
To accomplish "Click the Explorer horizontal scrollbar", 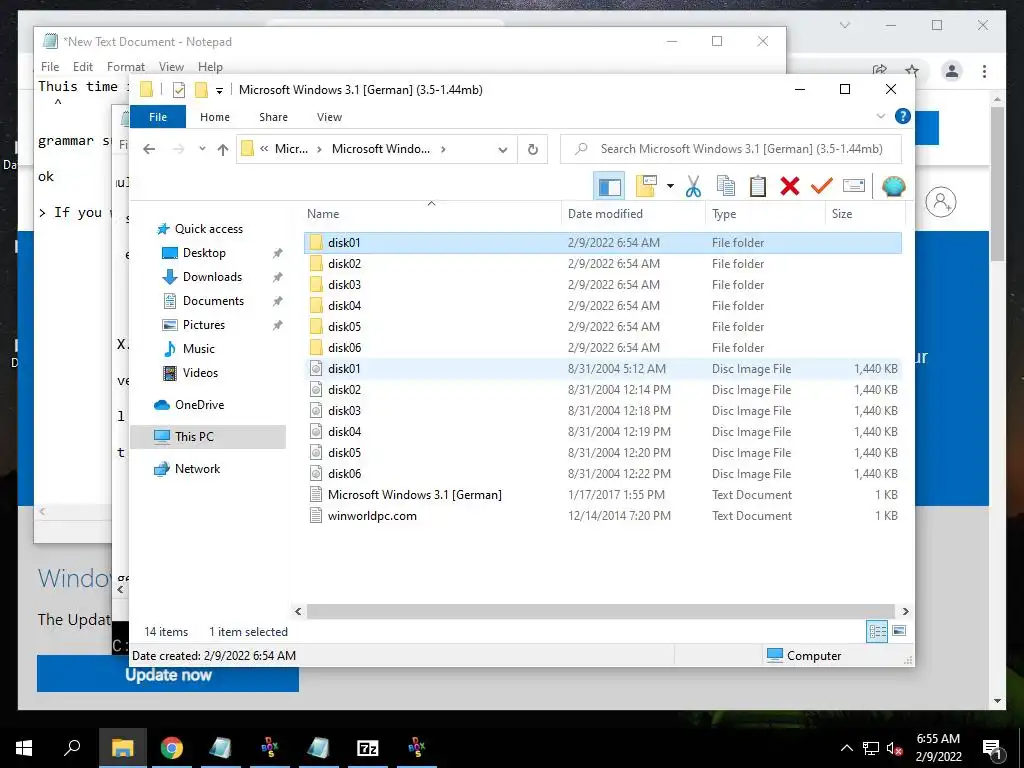I will 601,611.
